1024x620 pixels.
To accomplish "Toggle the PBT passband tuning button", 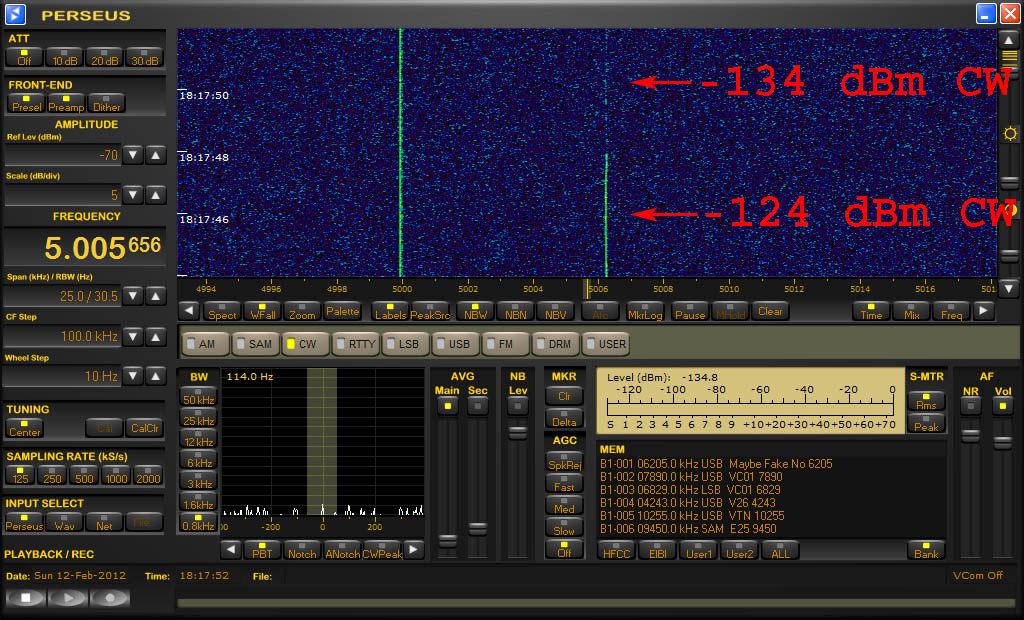I will point(262,550).
